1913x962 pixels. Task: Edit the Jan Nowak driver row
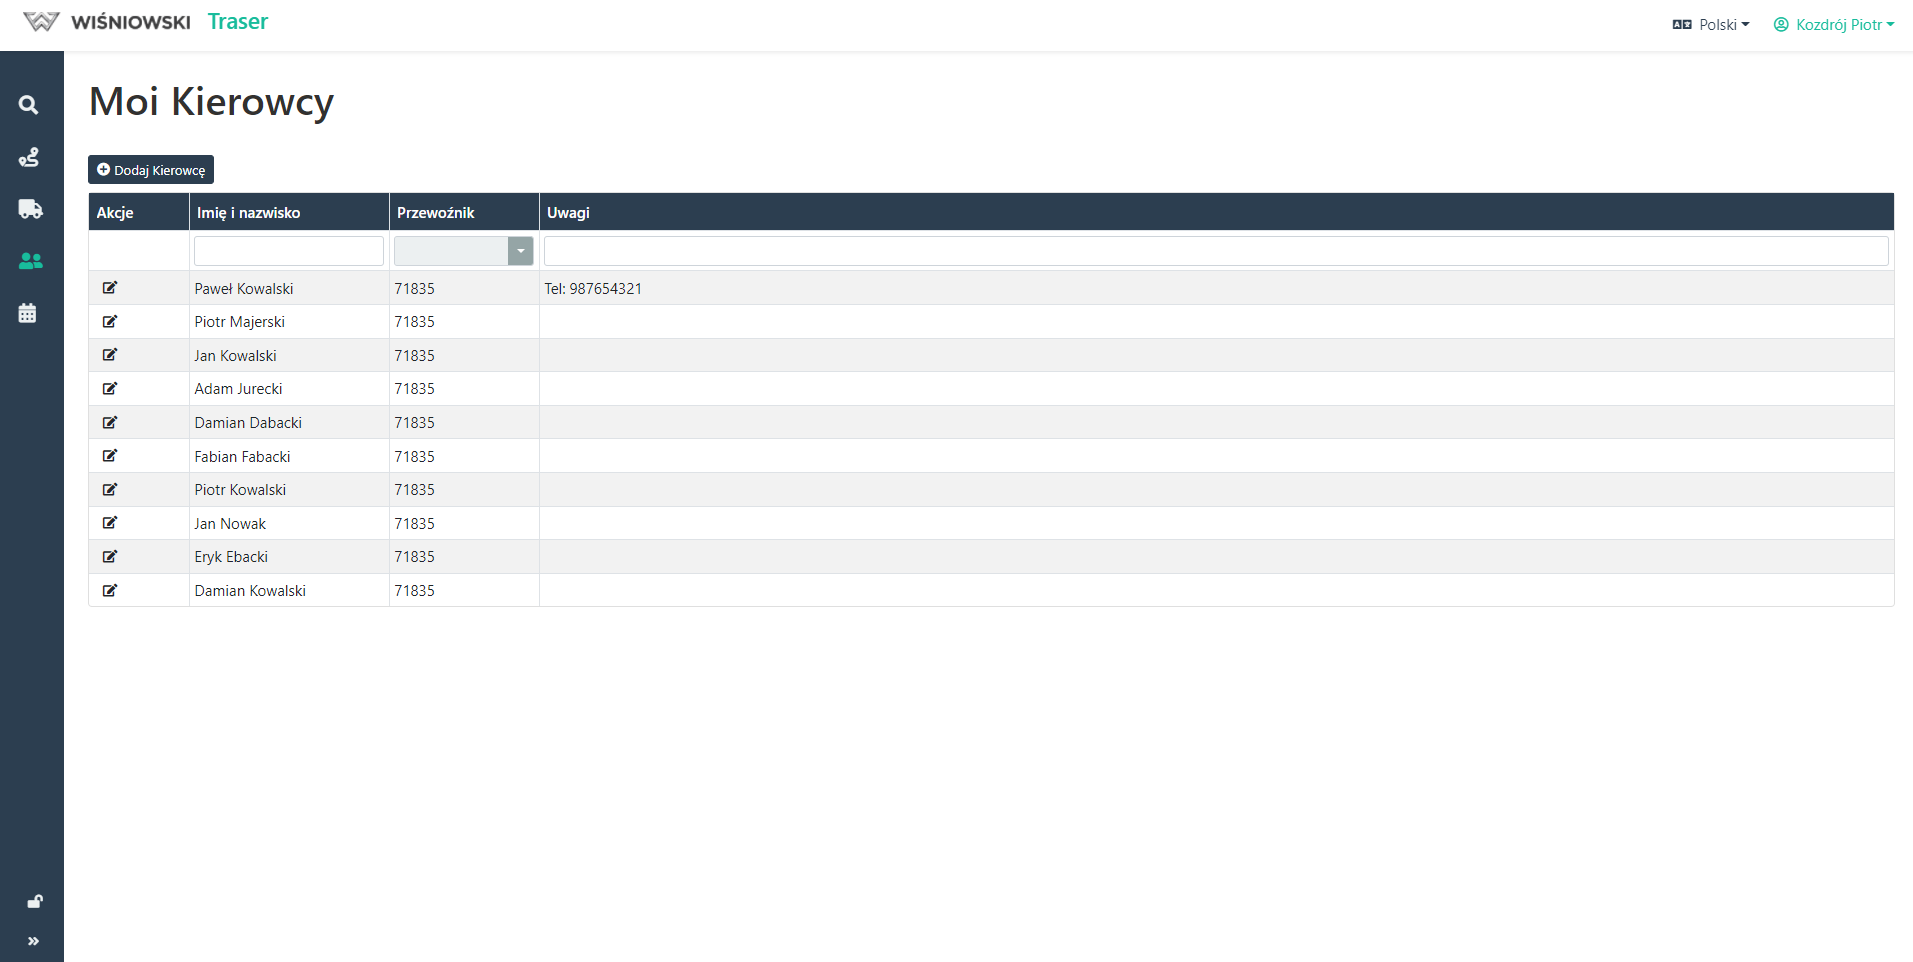click(x=110, y=523)
